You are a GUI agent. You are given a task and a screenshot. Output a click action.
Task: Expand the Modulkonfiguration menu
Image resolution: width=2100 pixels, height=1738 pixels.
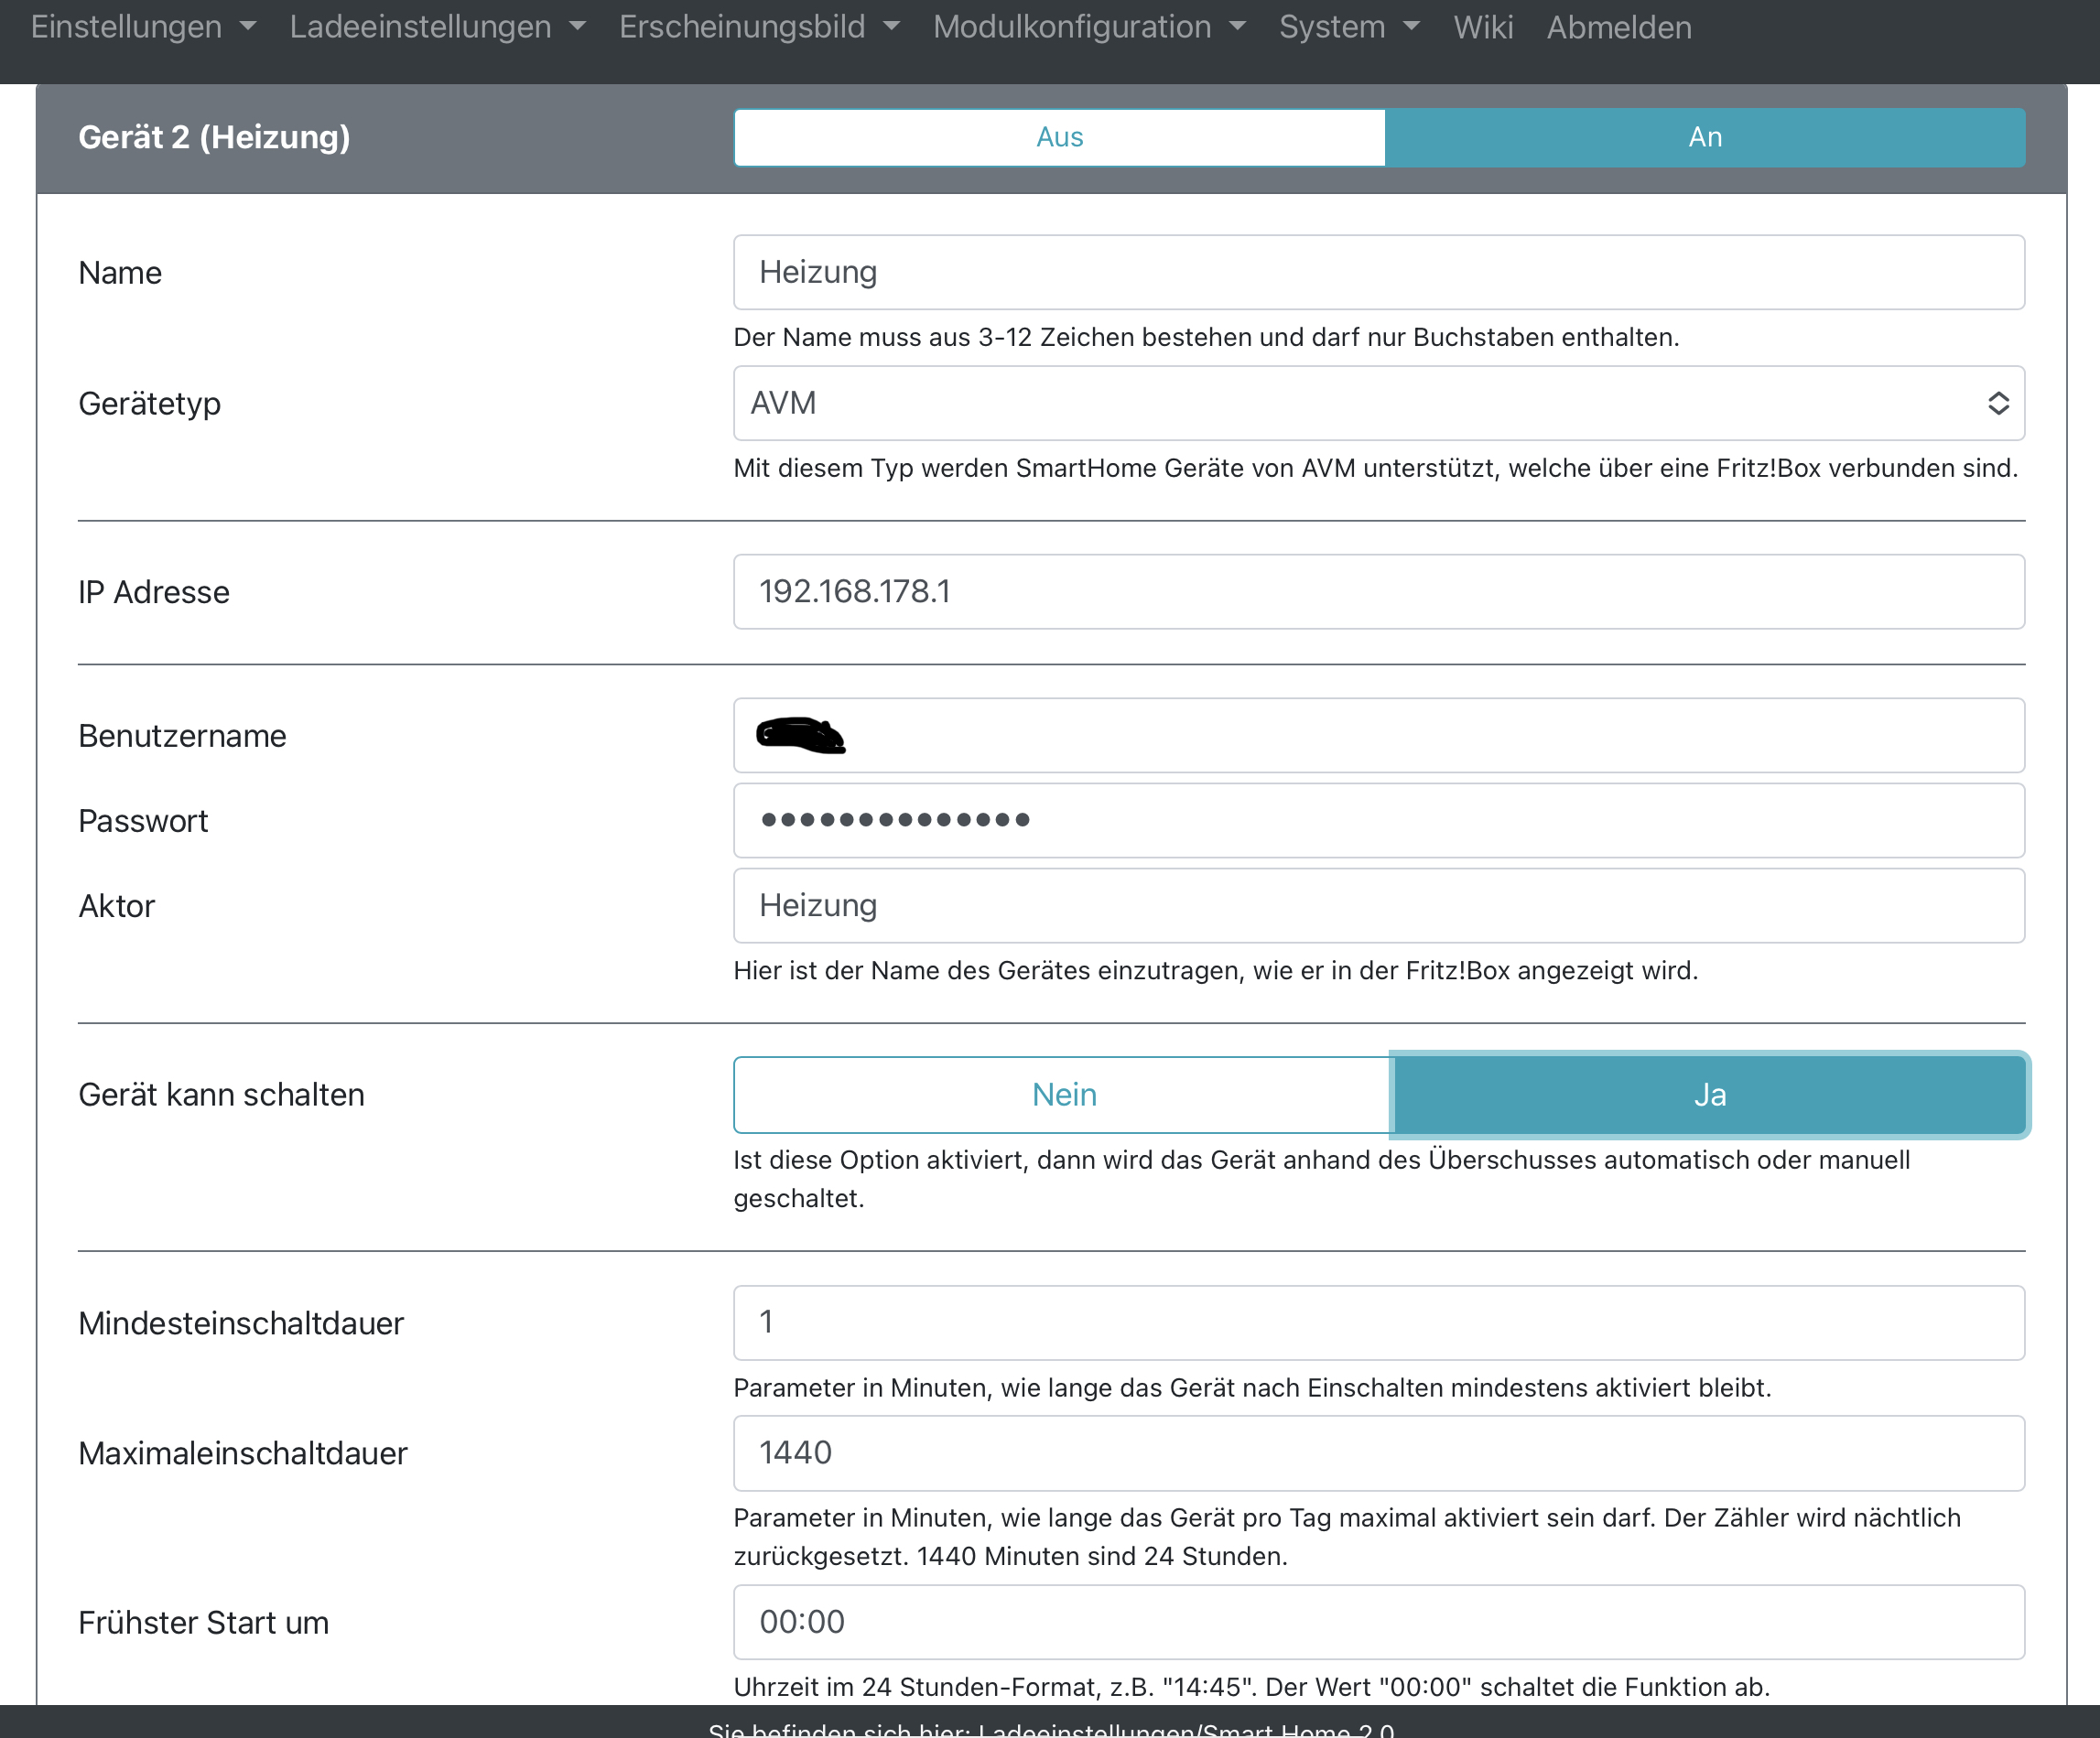(x=1088, y=27)
